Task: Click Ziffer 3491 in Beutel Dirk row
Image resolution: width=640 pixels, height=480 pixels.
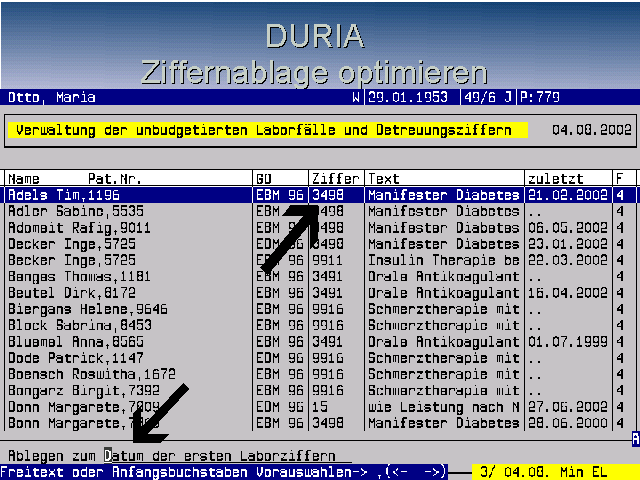Action: click(x=327, y=293)
